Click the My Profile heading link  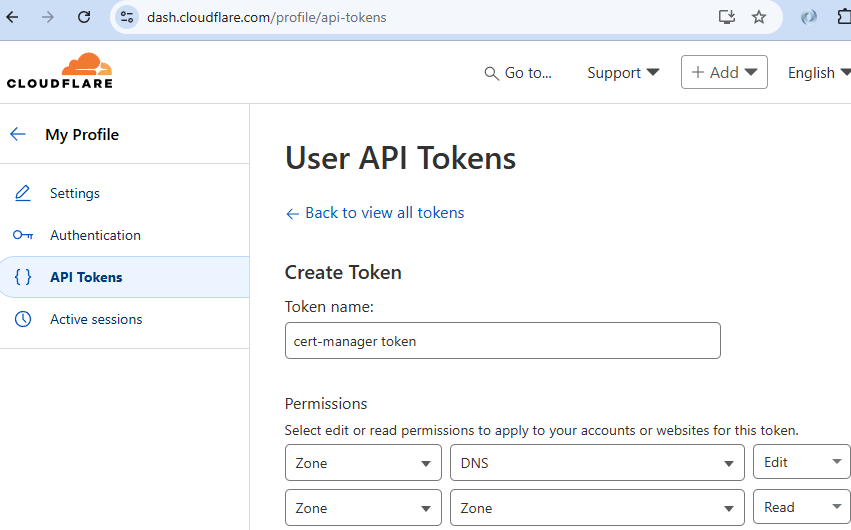pyautogui.click(x=82, y=134)
